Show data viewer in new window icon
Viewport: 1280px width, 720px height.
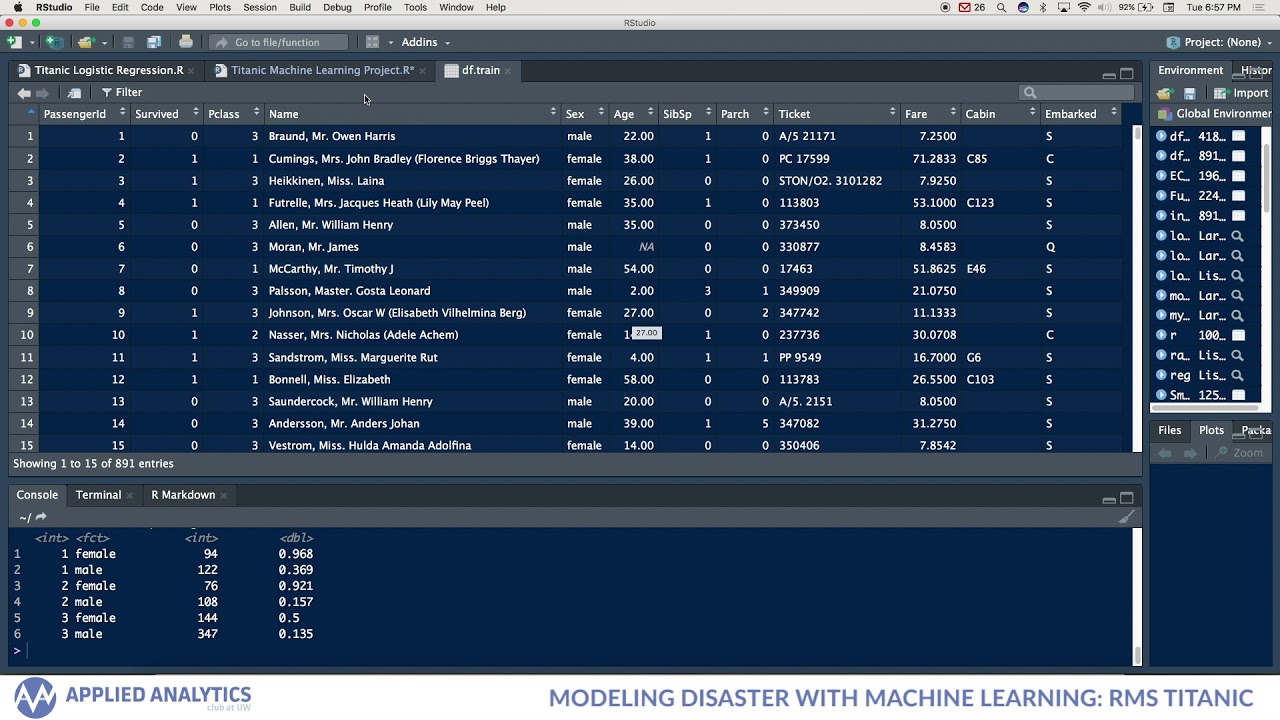pyautogui.click(x=74, y=93)
